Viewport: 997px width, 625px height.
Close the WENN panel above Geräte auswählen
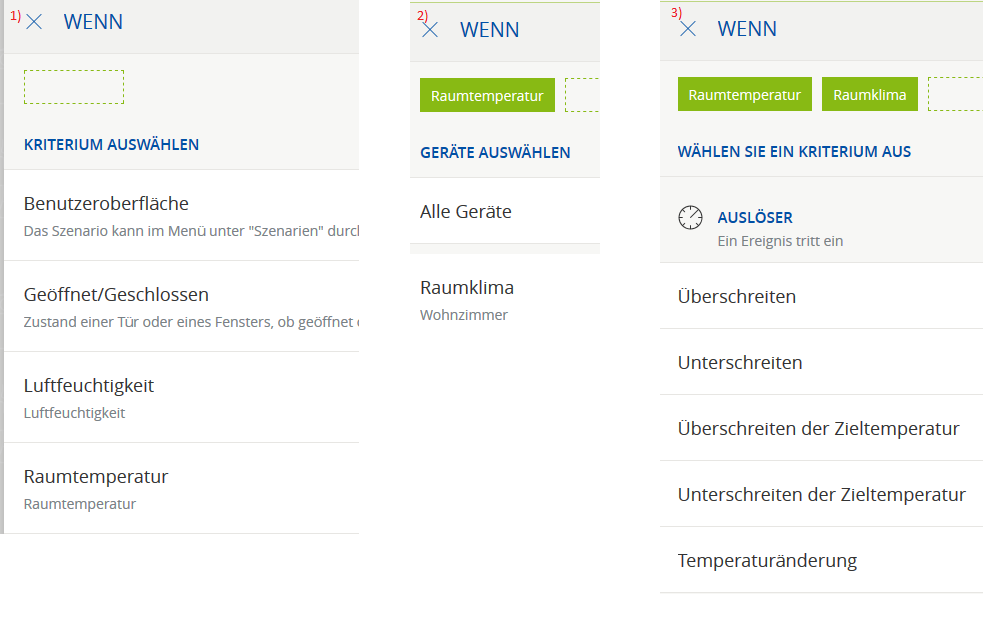[430, 30]
